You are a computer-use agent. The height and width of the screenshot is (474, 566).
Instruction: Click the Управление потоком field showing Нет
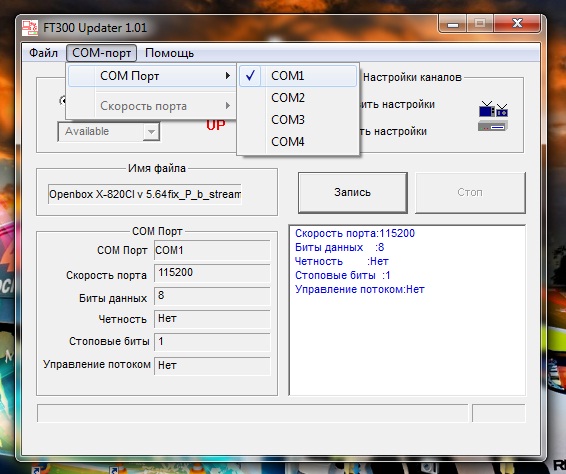(212, 365)
